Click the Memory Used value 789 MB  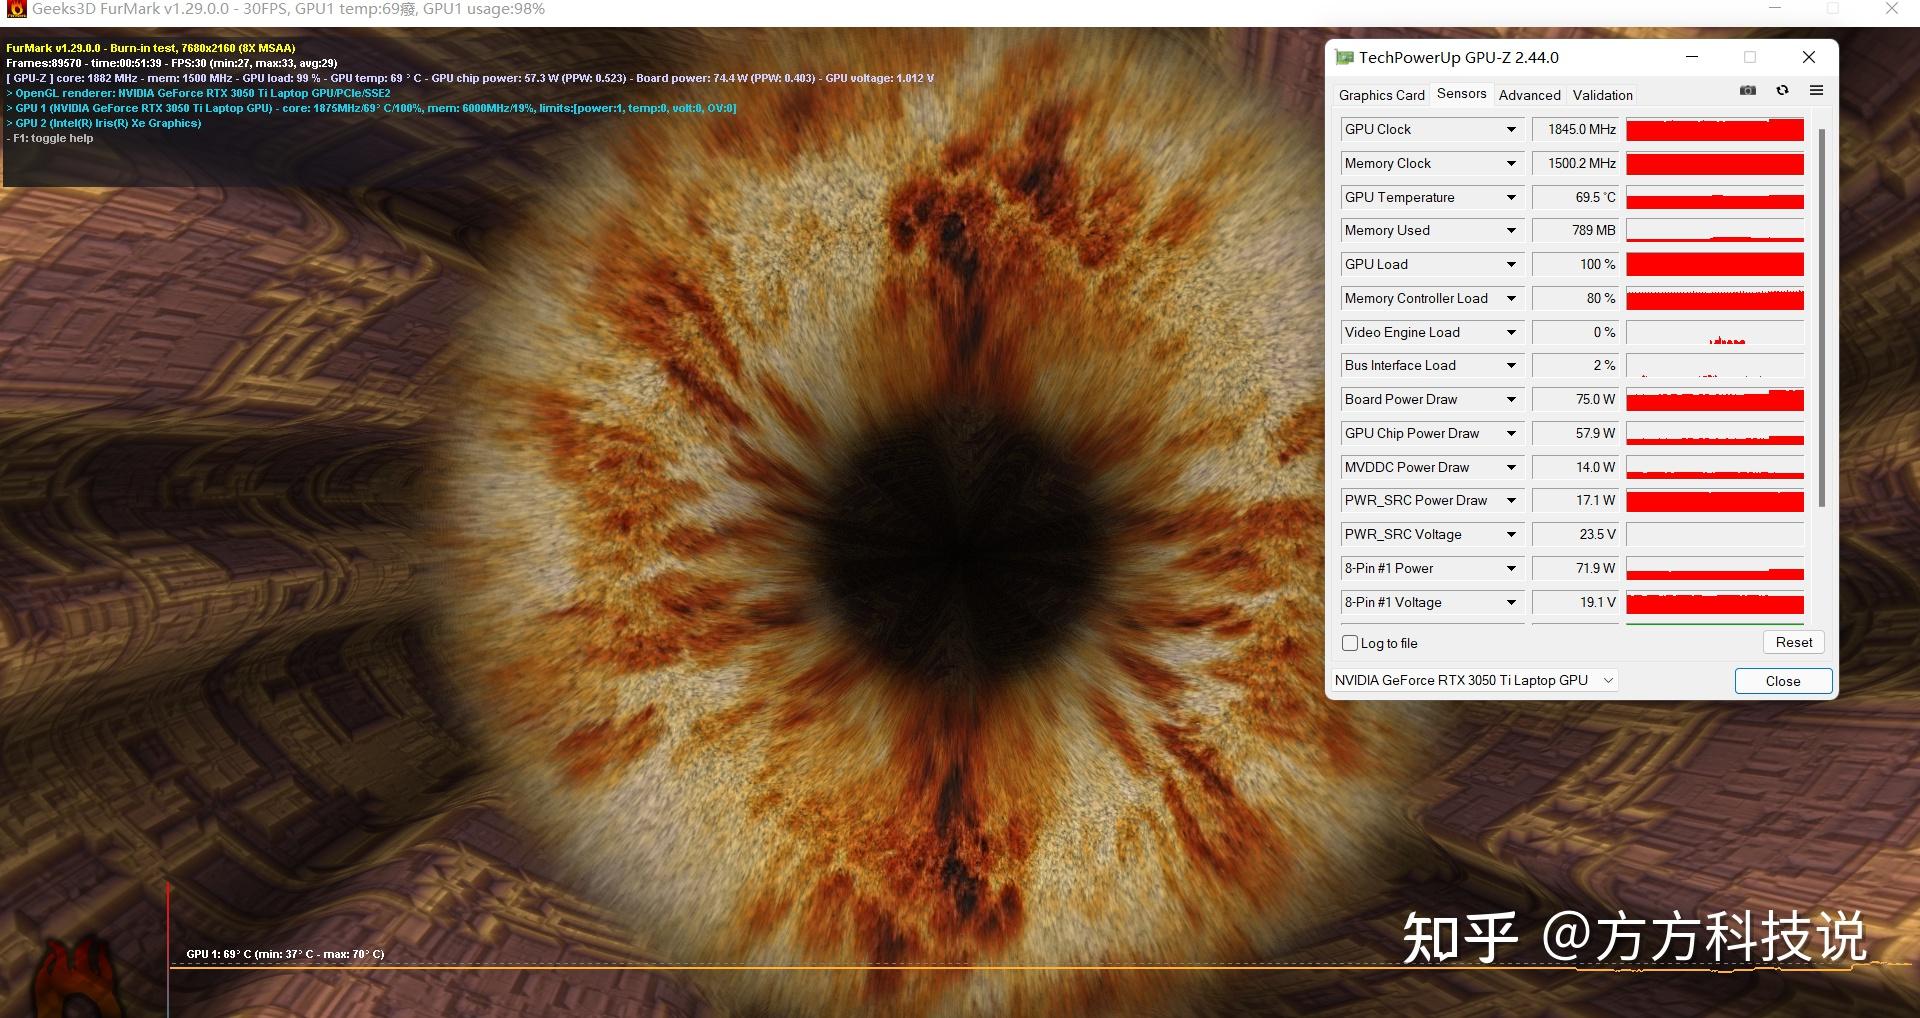coord(1575,231)
